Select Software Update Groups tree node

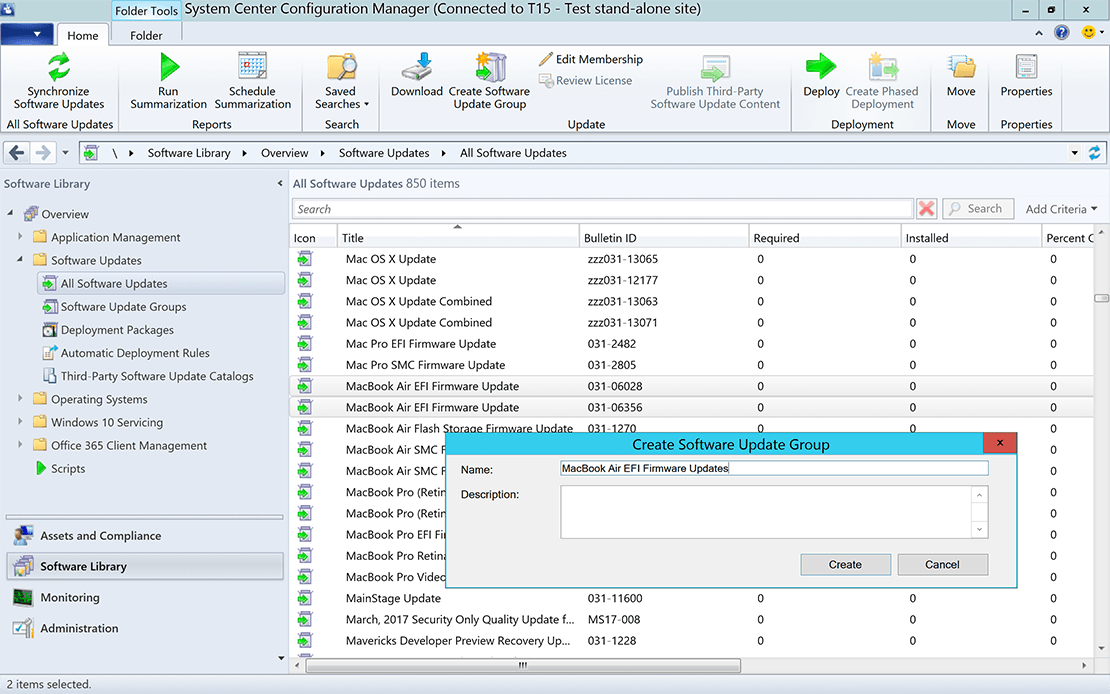point(123,307)
